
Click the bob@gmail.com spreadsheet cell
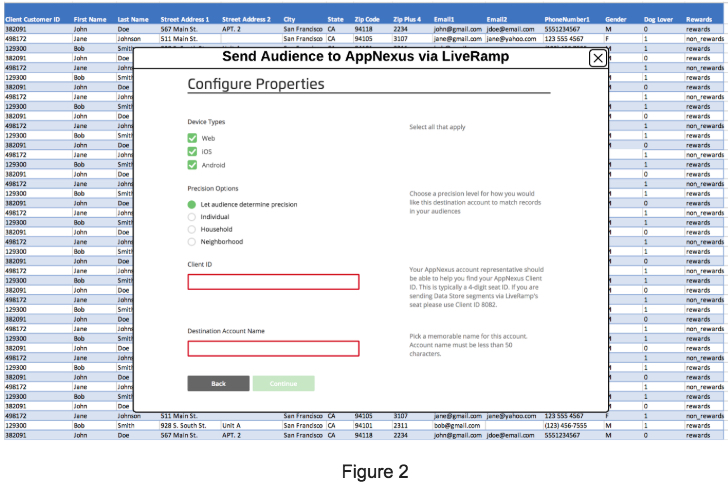(457, 426)
